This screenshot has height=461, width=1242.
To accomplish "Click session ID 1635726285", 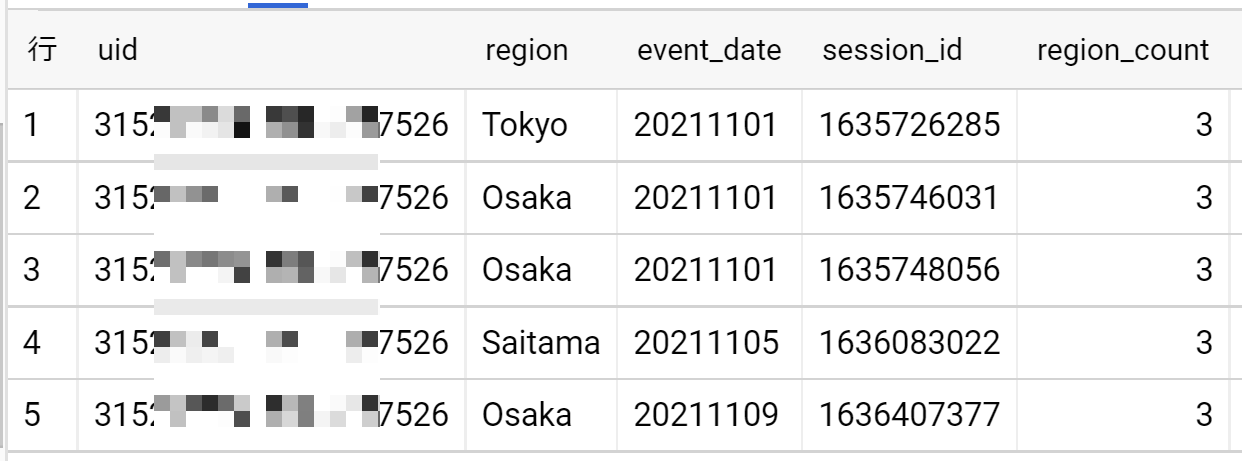I will (909, 124).
